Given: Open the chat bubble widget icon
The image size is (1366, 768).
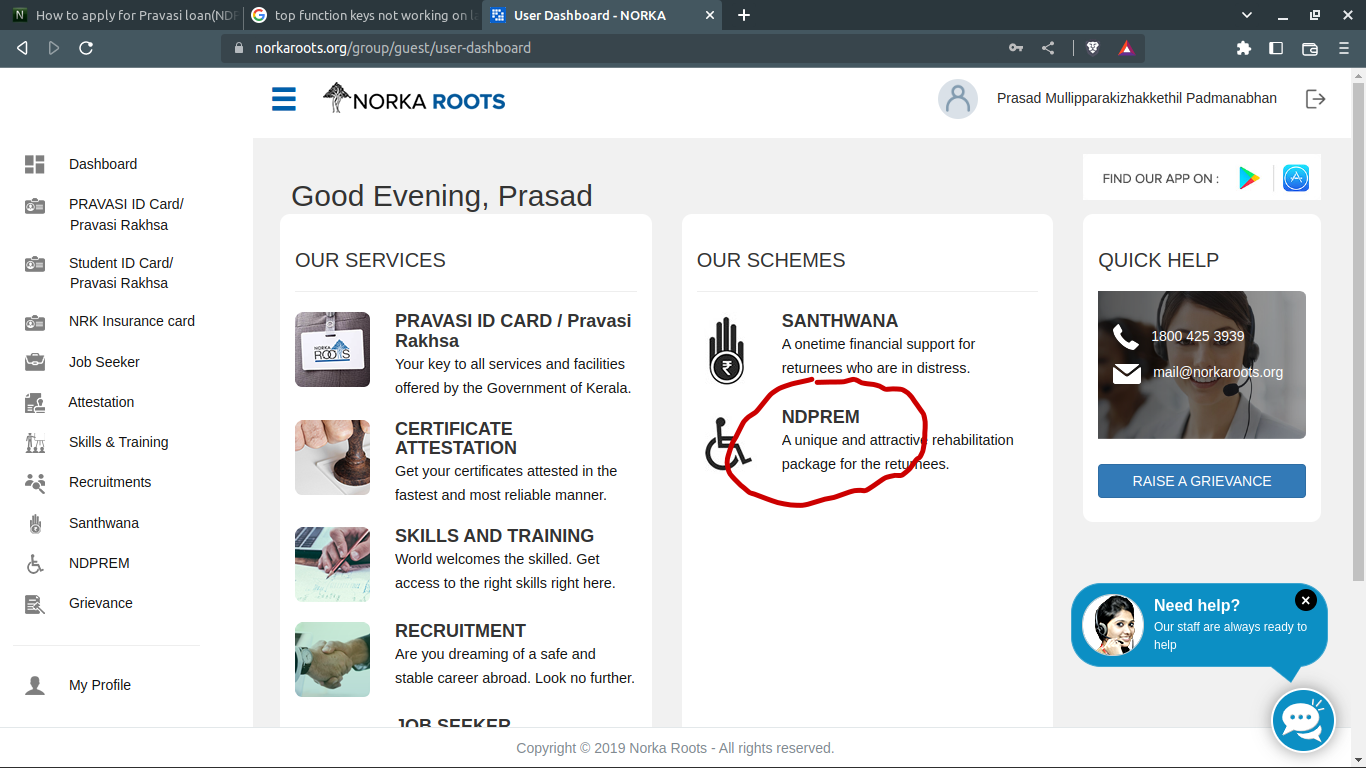Looking at the screenshot, I should (1303, 720).
